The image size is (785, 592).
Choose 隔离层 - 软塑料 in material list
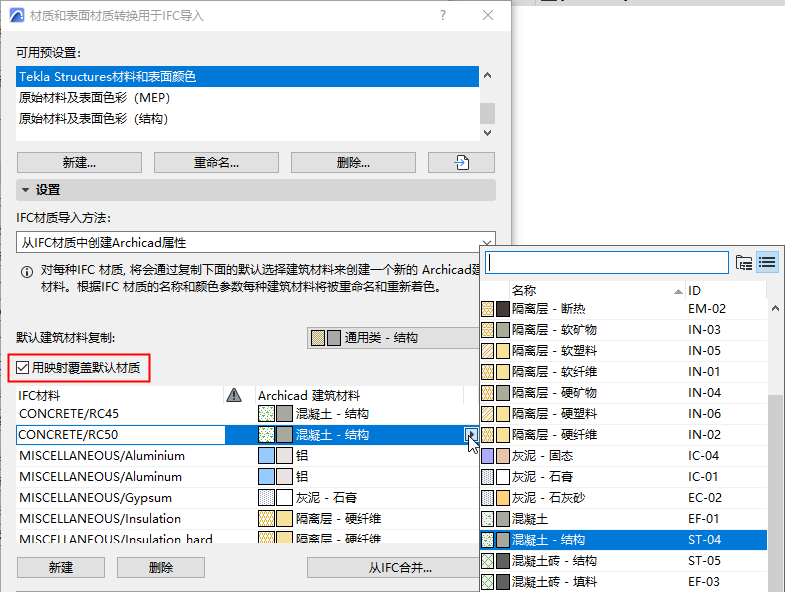(x=623, y=351)
